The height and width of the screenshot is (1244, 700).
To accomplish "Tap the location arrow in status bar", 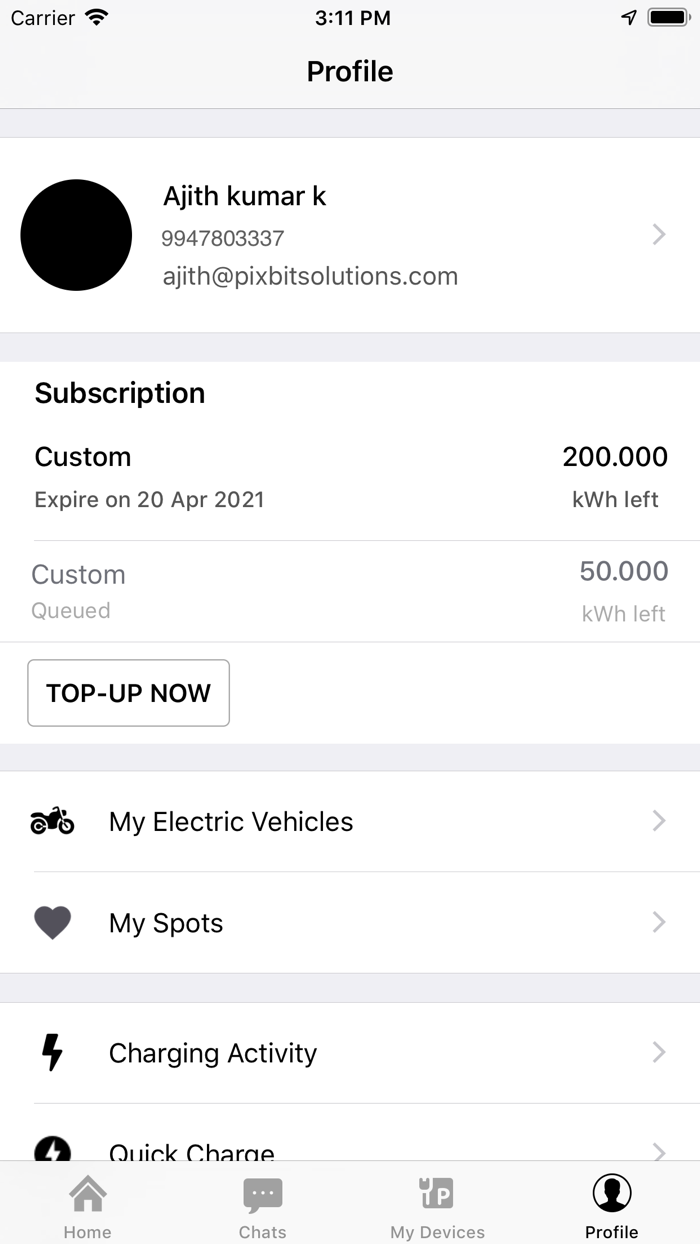I will click(629, 17).
